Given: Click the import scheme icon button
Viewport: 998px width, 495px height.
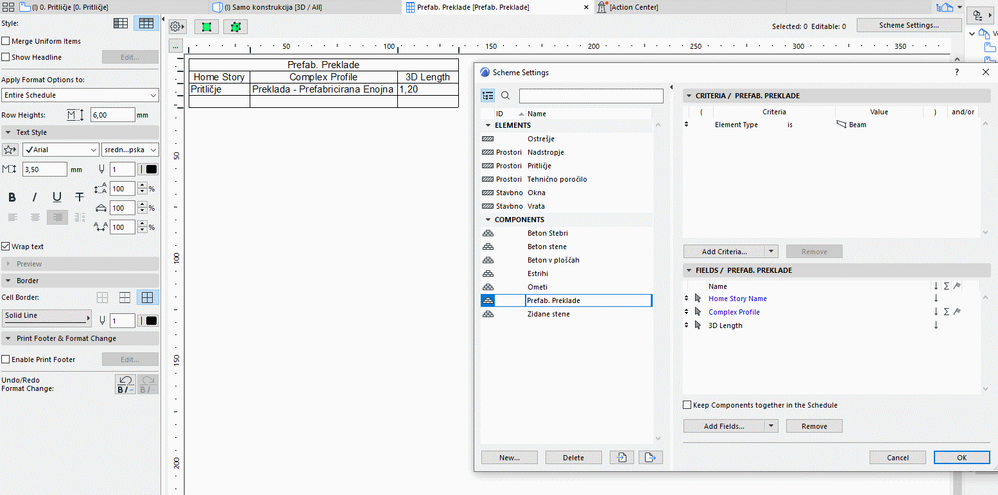Looking at the screenshot, I should click(x=622, y=457).
